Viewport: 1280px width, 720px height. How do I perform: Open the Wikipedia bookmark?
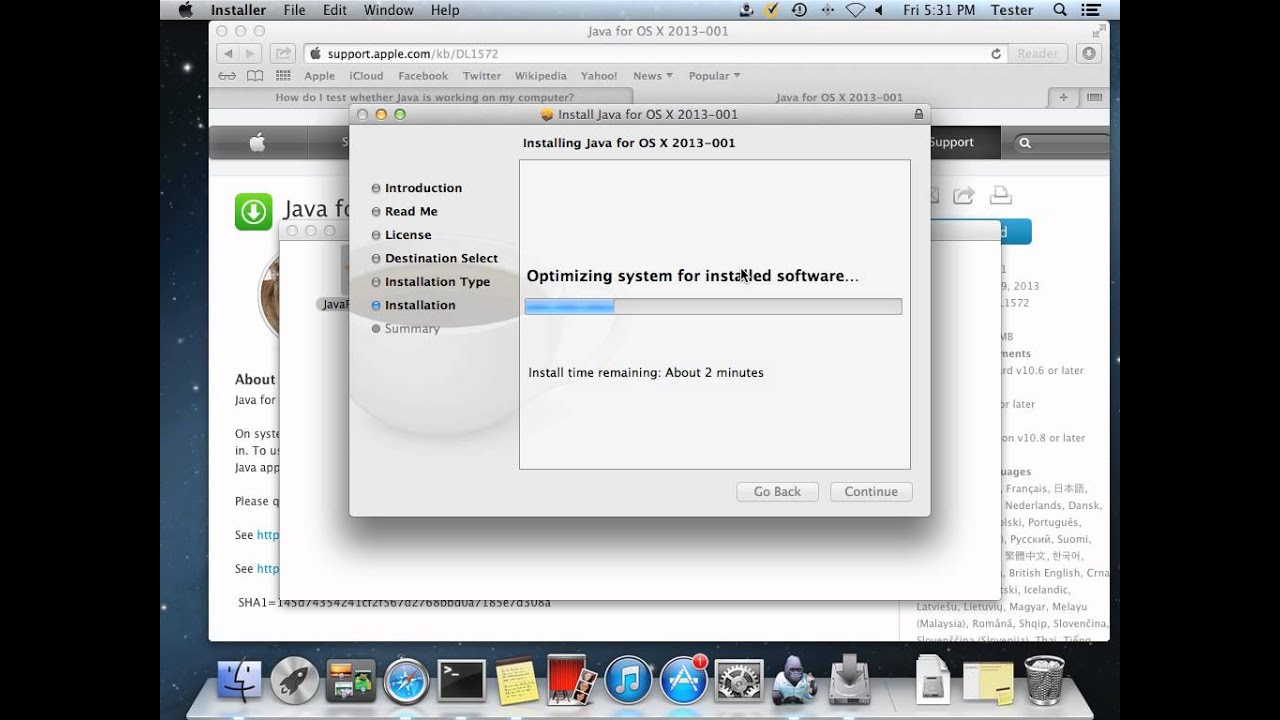541,76
